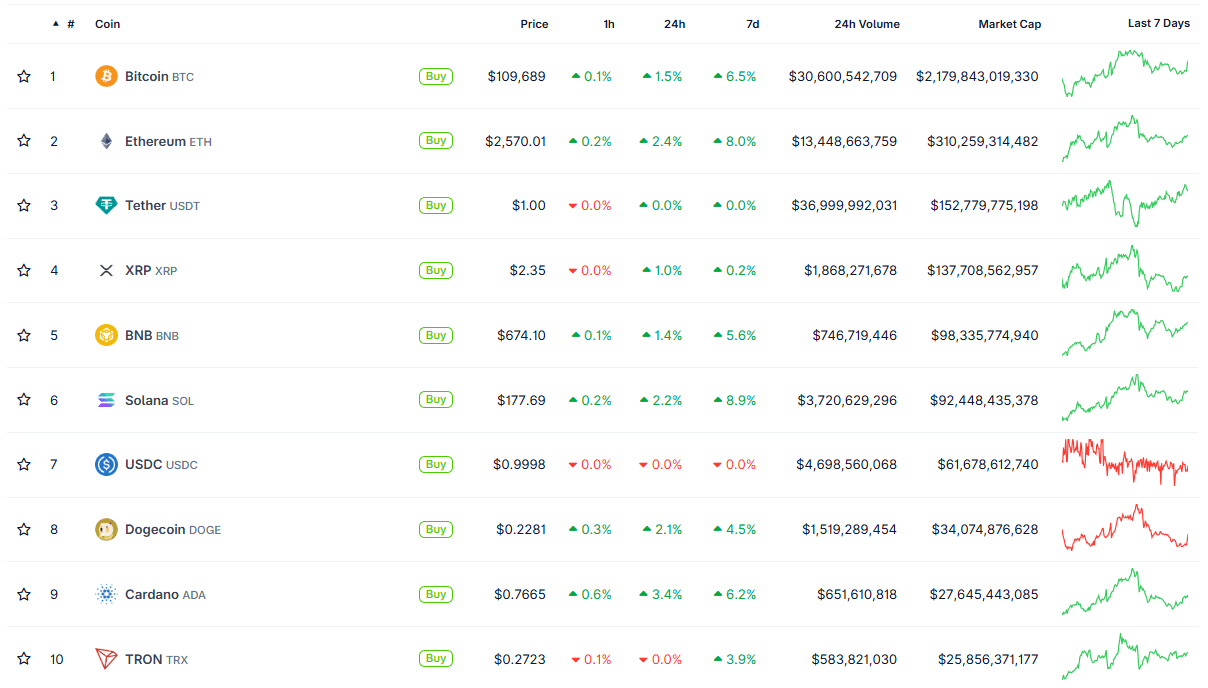Sort table by Price column header
The image size is (1208, 688).
(x=534, y=24)
